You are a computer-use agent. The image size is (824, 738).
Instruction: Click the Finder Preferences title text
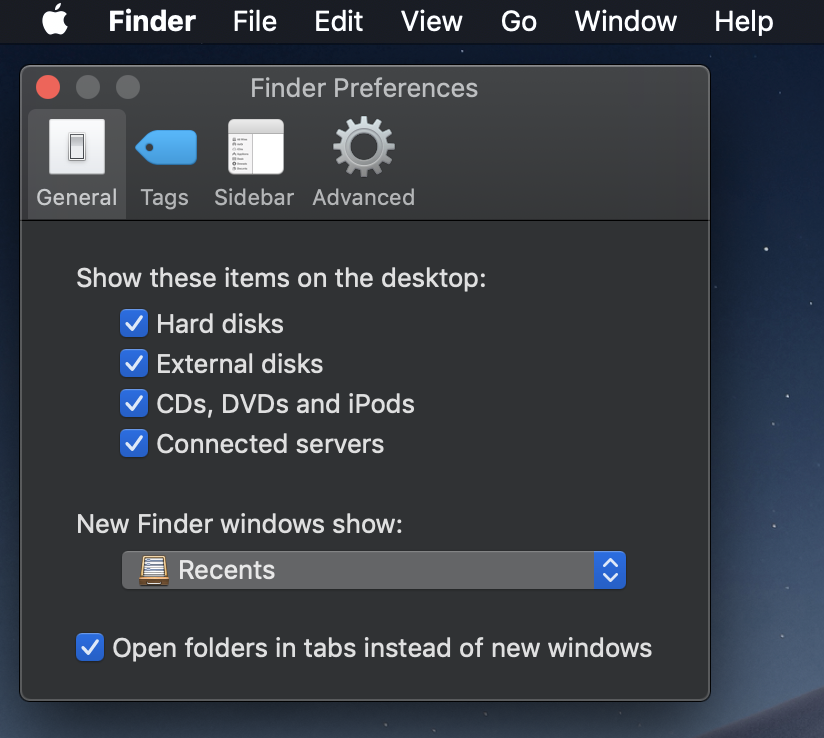pyautogui.click(x=364, y=88)
